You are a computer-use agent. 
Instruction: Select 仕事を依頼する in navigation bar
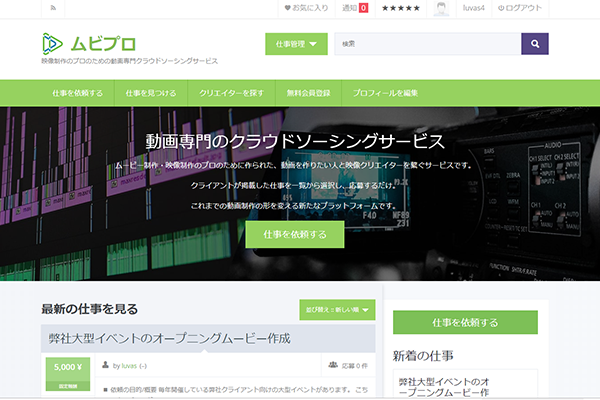77,93
